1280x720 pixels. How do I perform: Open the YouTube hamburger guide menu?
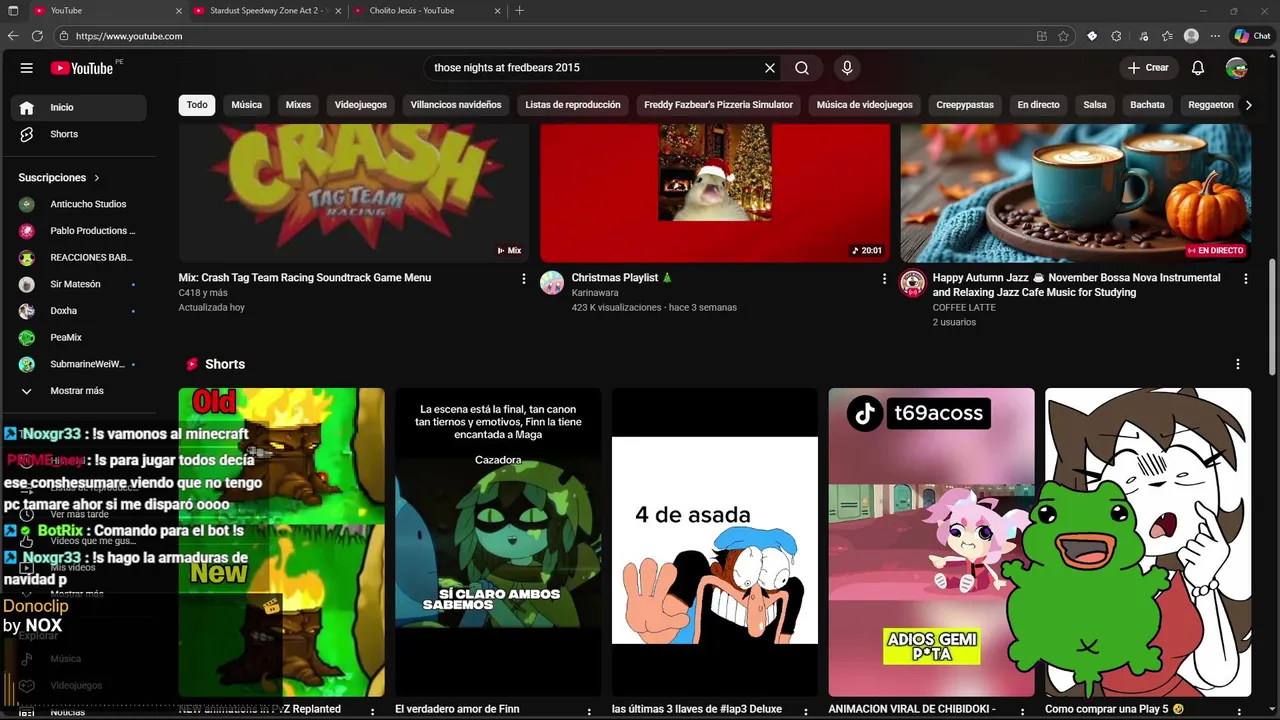click(x=27, y=68)
